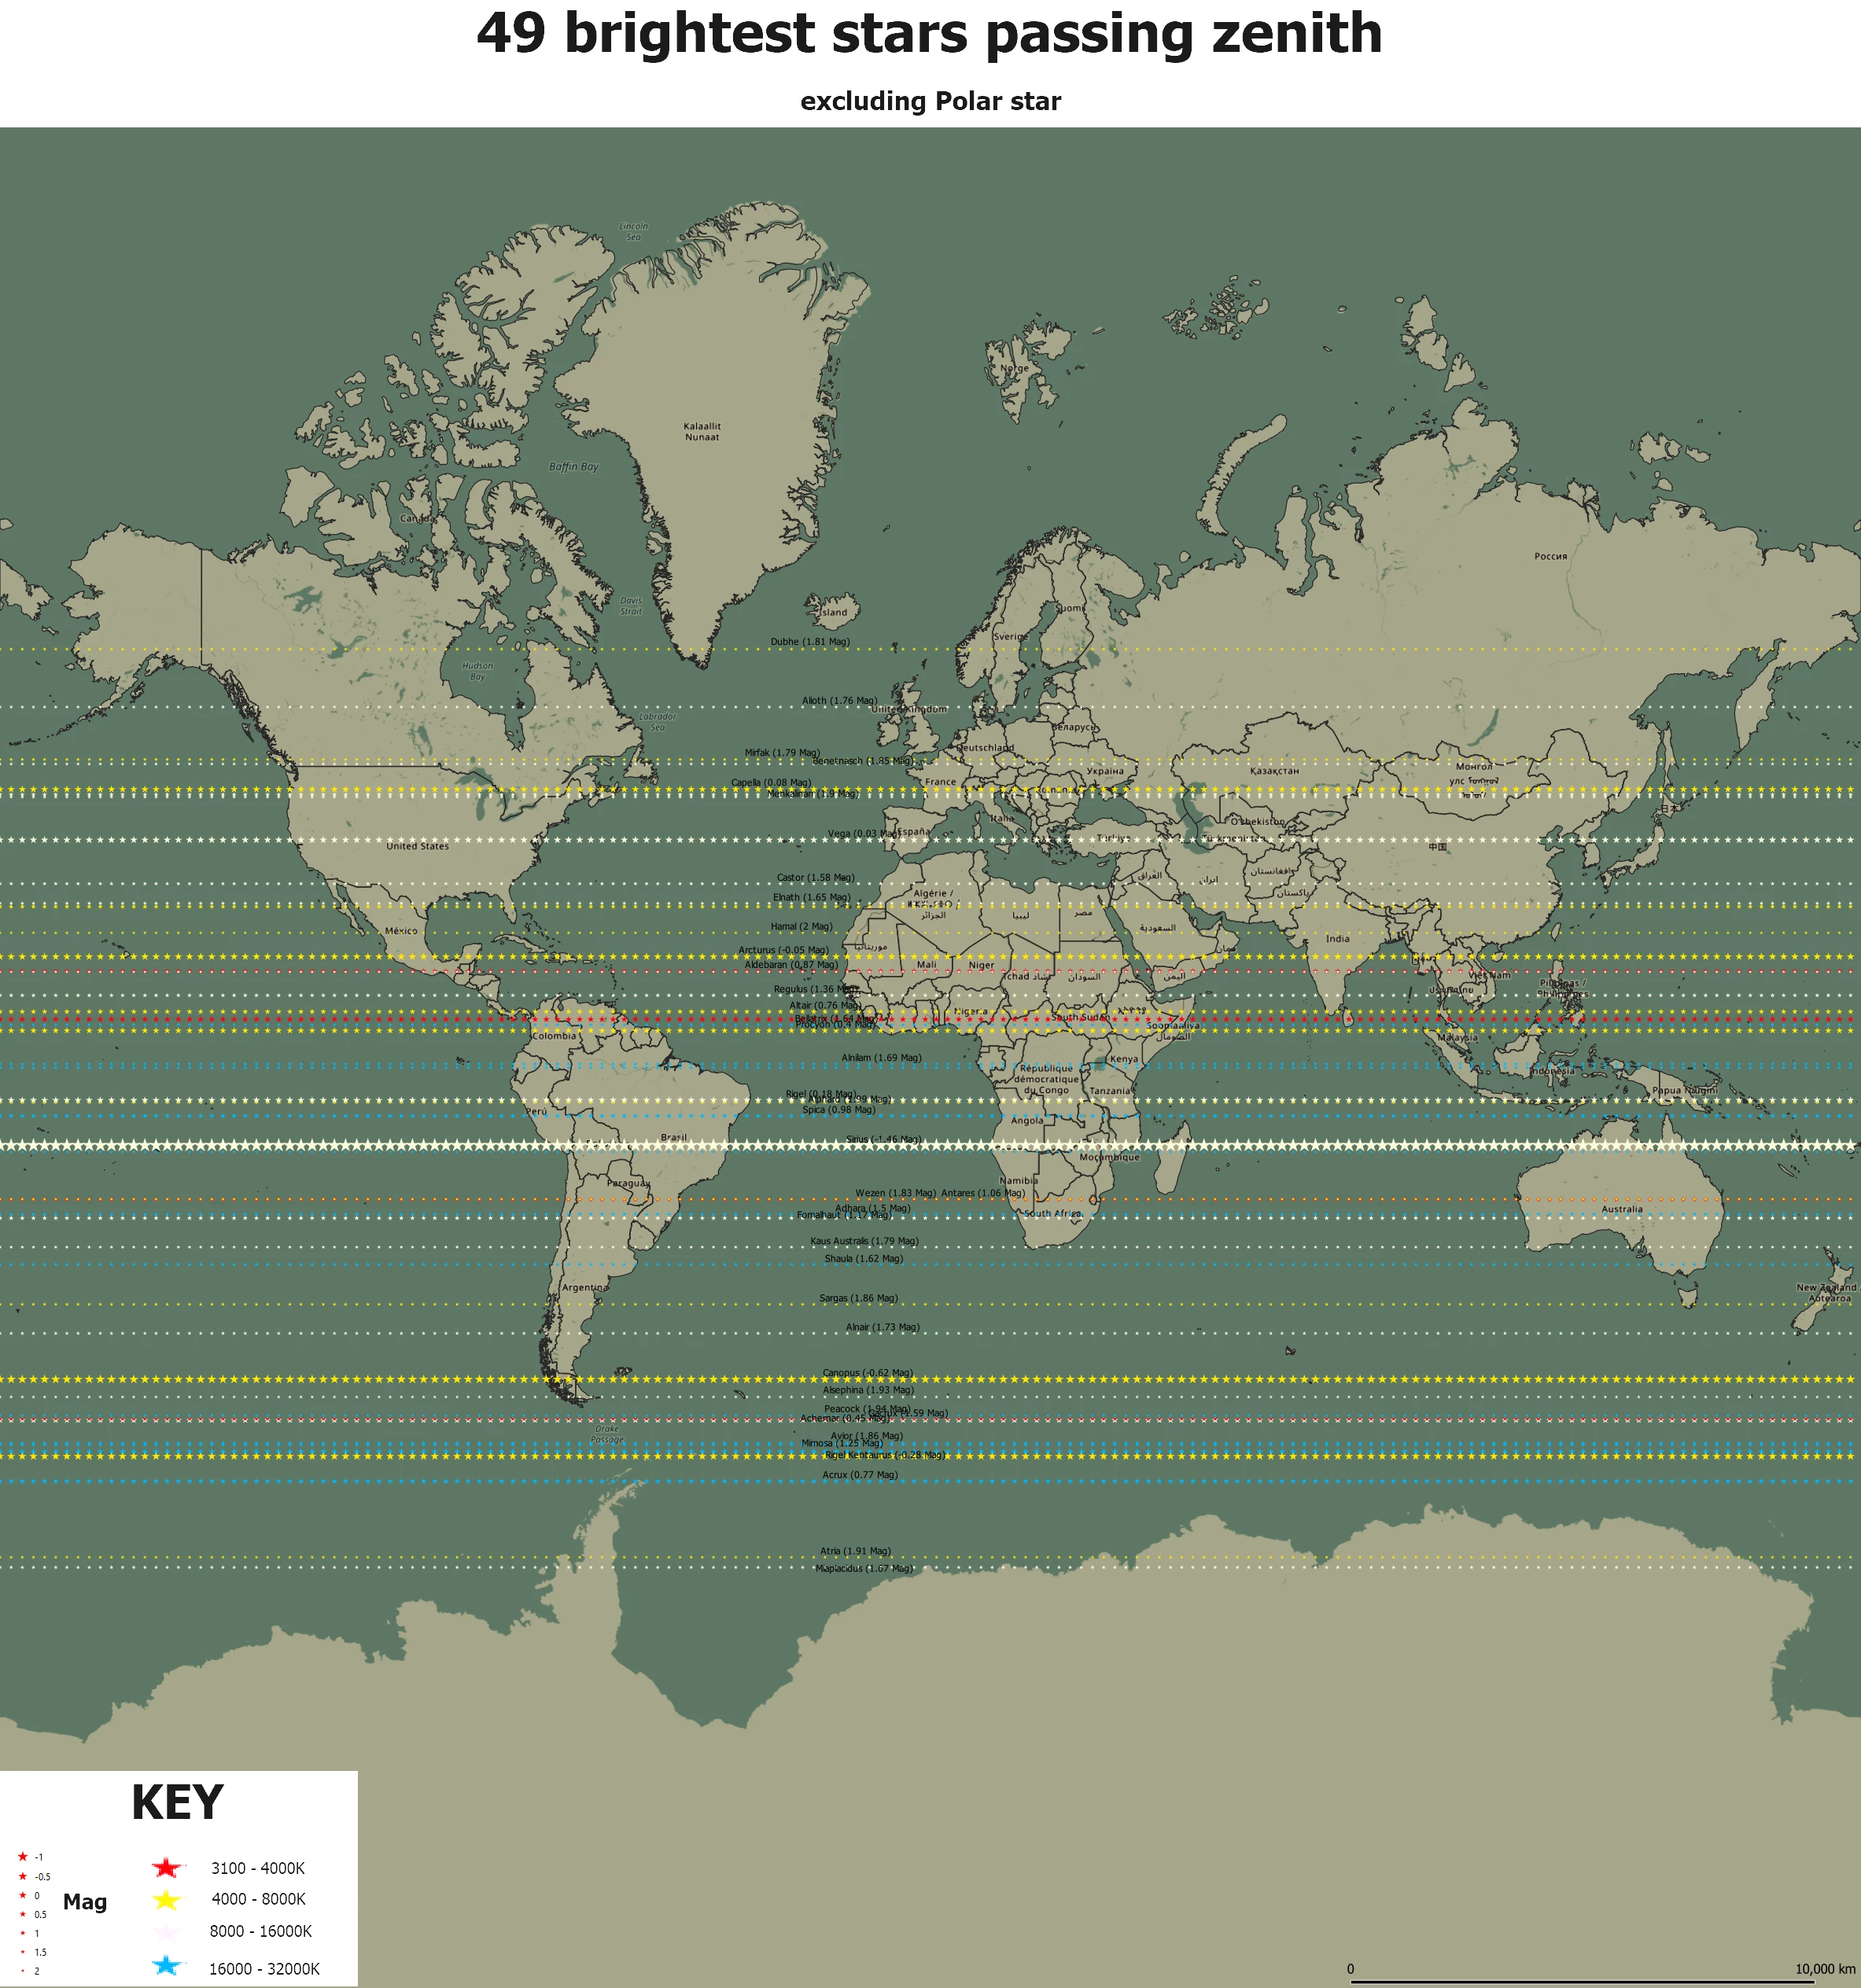
Task: Click the magnitude 1.5 star in the key
Action: (22, 1952)
